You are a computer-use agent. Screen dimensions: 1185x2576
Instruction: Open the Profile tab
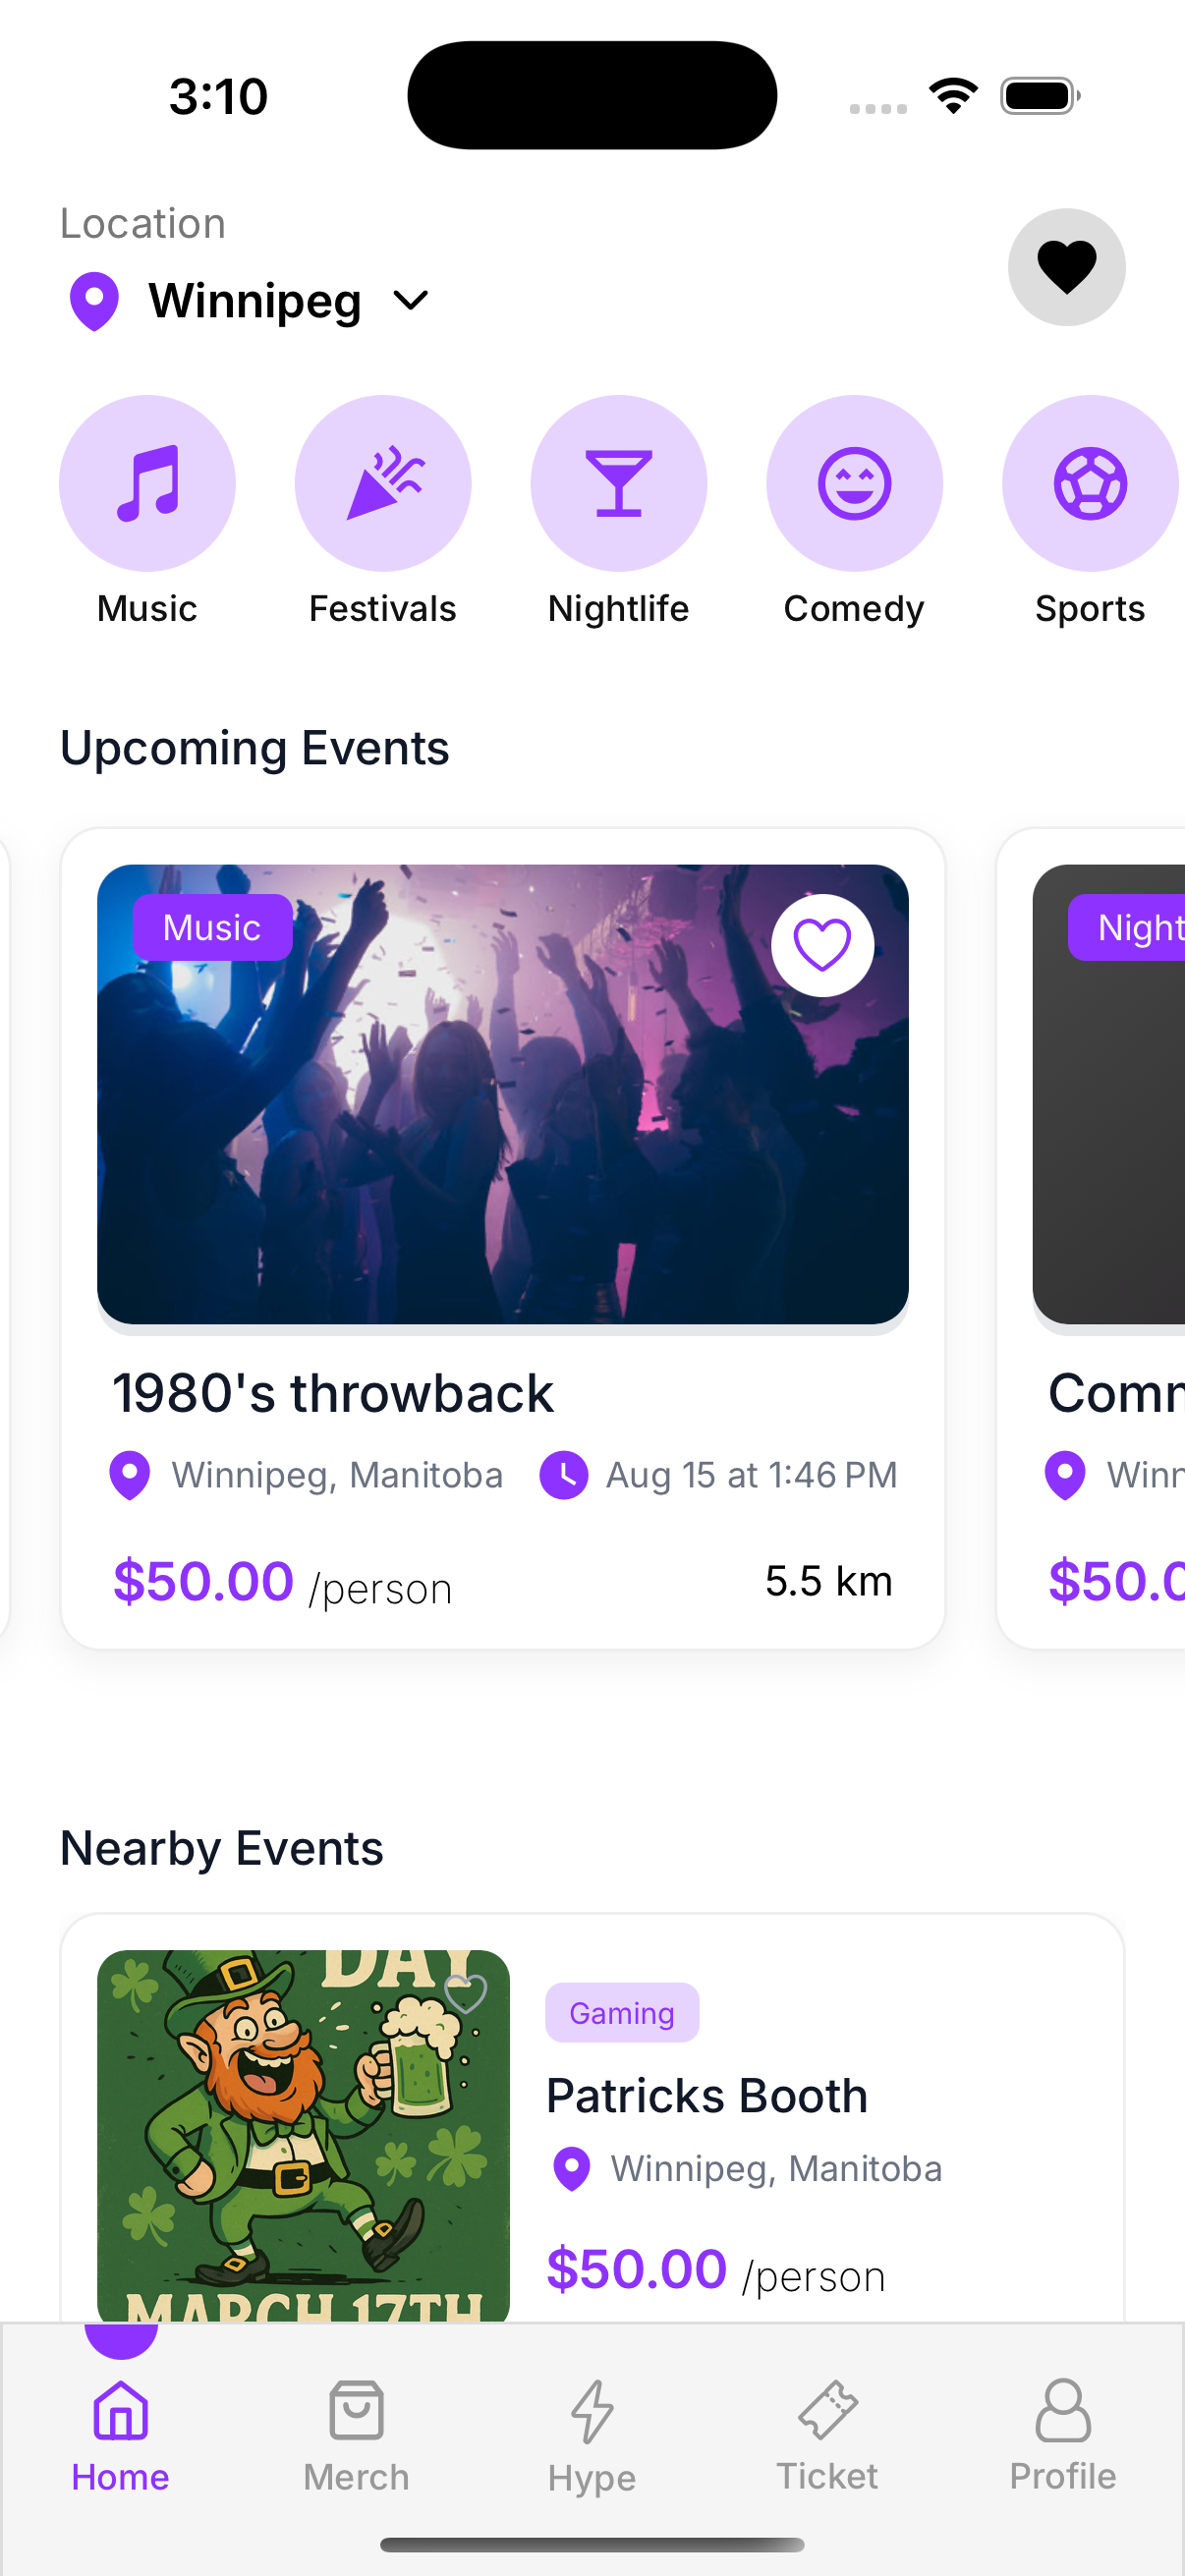[1062, 2435]
